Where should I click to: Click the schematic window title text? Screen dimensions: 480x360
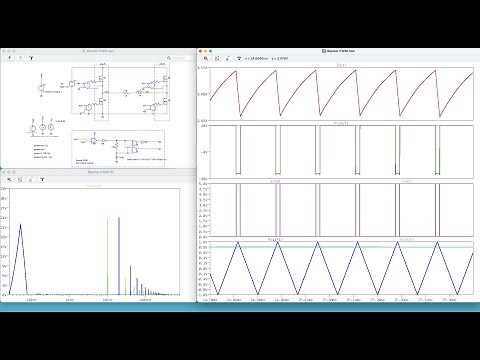[x=100, y=51]
